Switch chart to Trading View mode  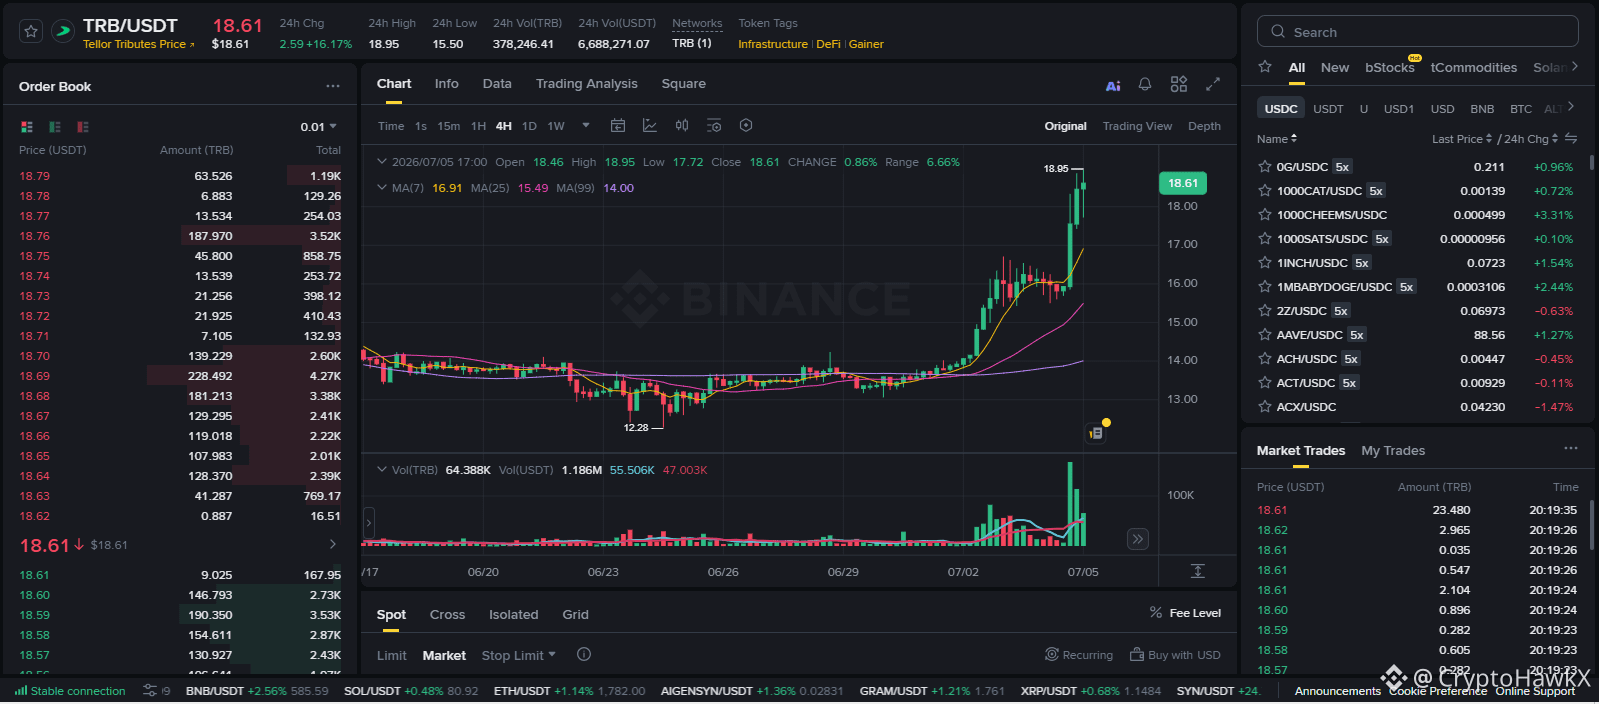coord(1137,126)
